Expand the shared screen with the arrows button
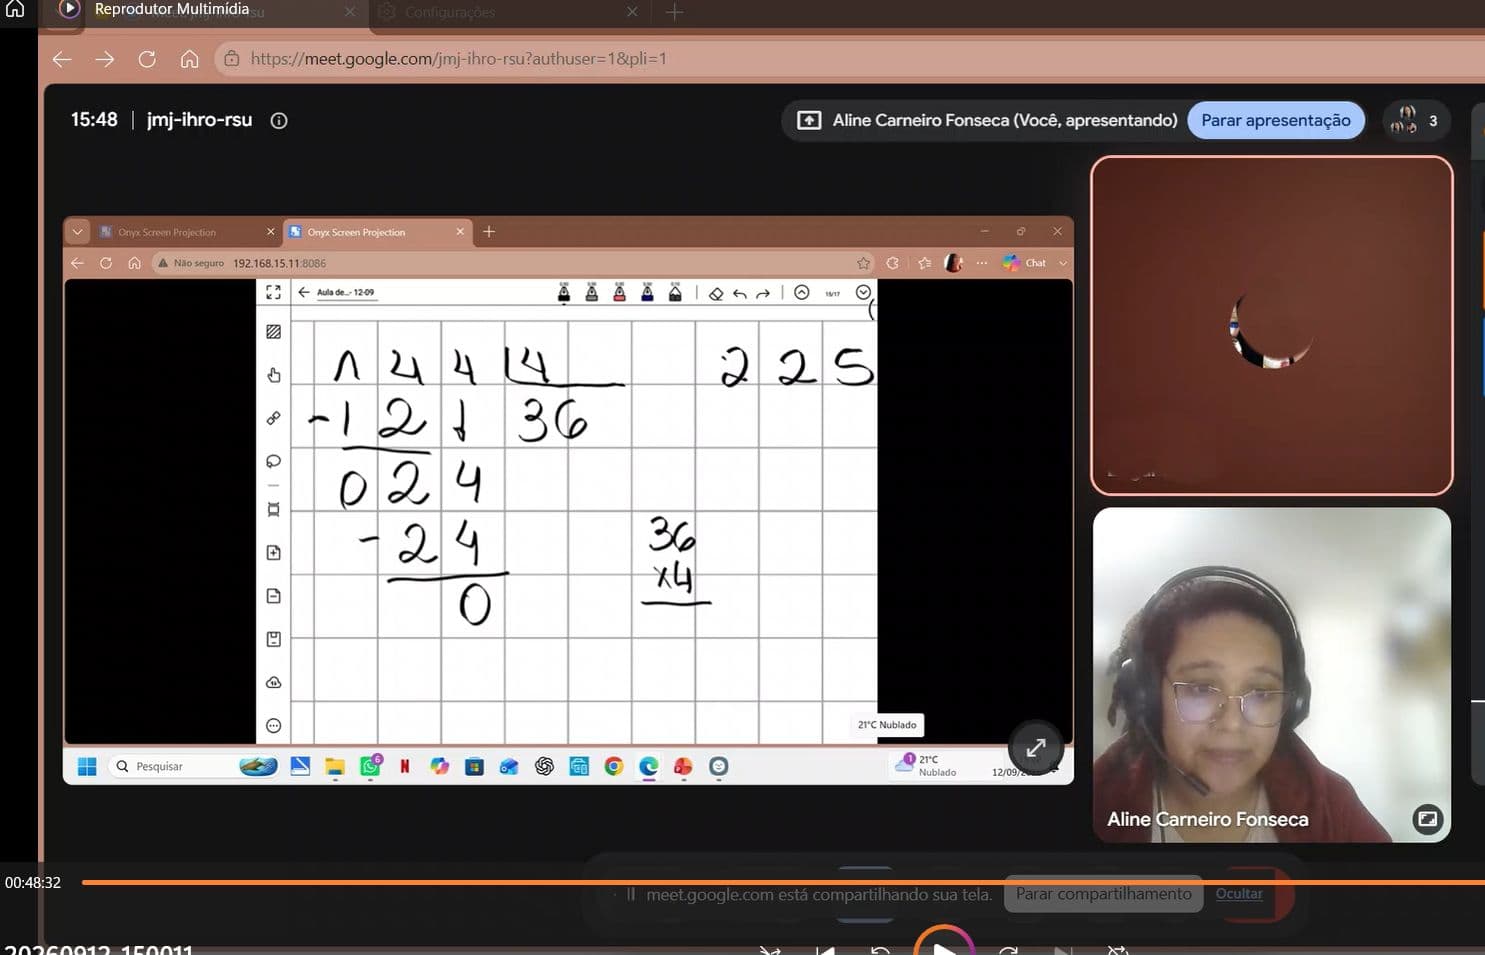The width and height of the screenshot is (1485, 955). (1036, 747)
